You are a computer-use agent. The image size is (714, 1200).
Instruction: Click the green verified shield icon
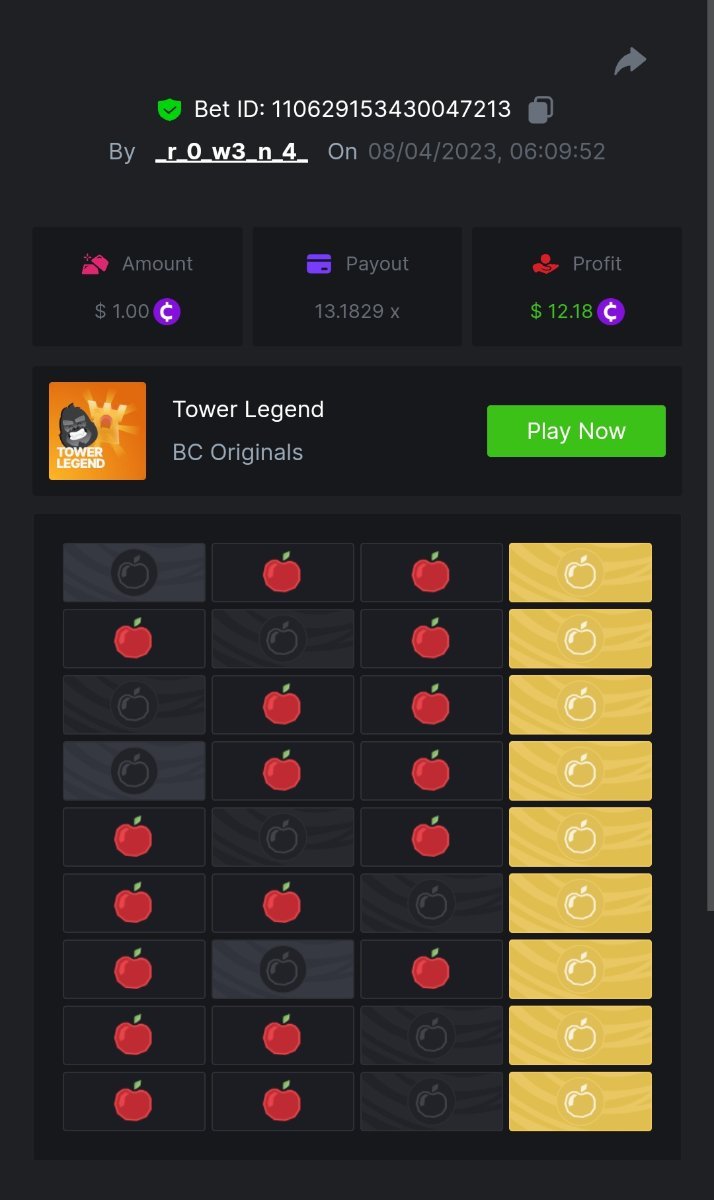tap(169, 109)
